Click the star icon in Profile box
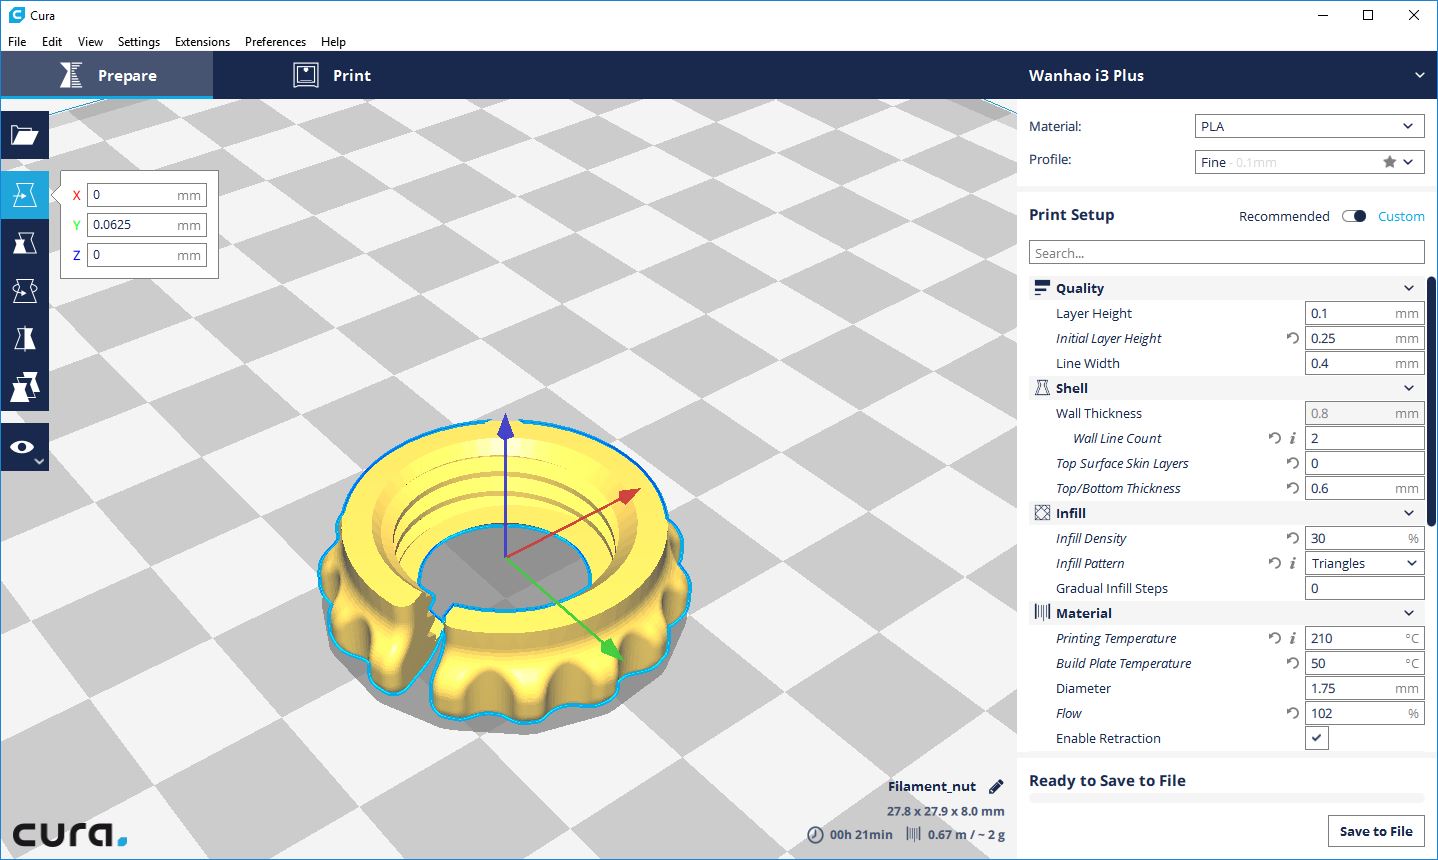Screen dimensions: 1438x860 click(1389, 162)
